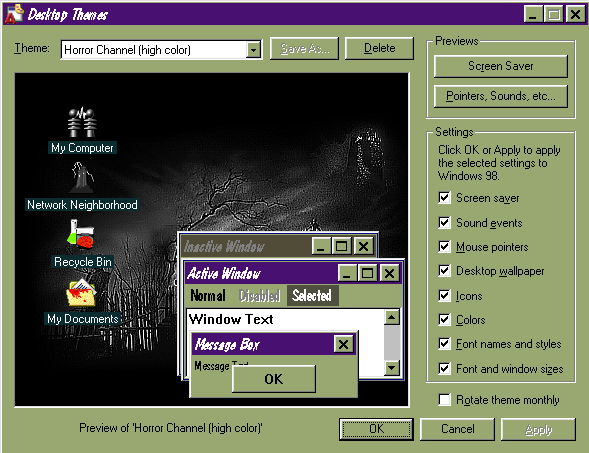Click the preview scrollbar up arrow
This screenshot has height=453, width=589.
click(x=392, y=317)
